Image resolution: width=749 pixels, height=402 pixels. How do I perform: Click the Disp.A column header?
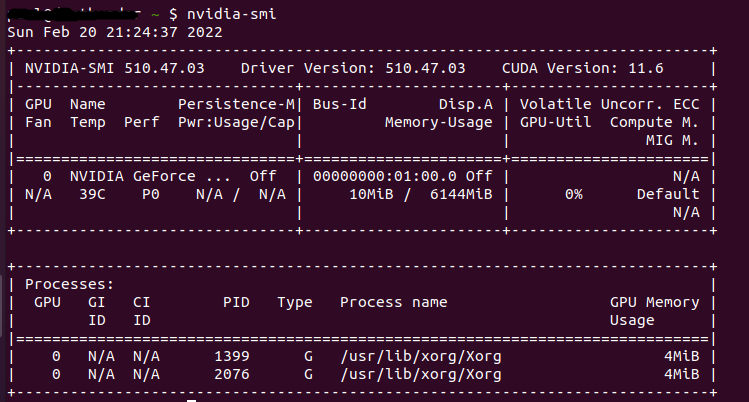coord(466,104)
